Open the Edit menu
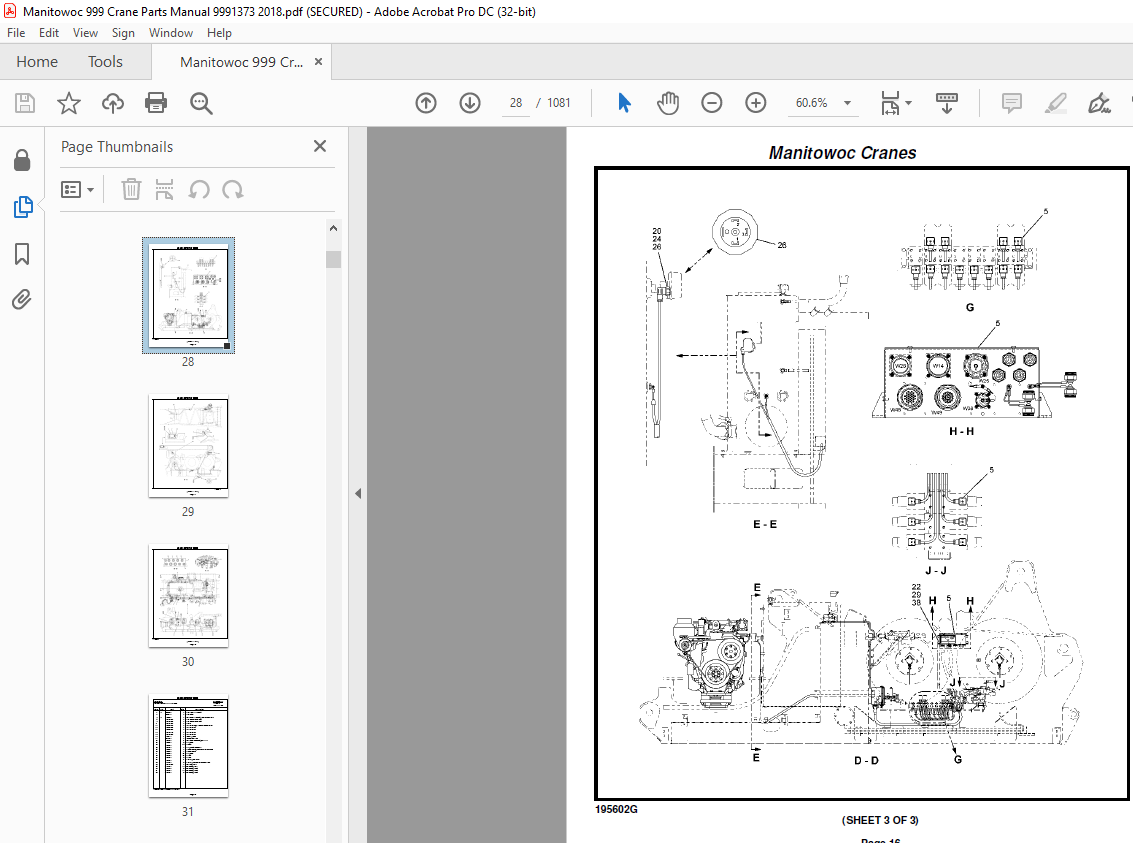1133x843 pixels. click(x=49, y=33)
